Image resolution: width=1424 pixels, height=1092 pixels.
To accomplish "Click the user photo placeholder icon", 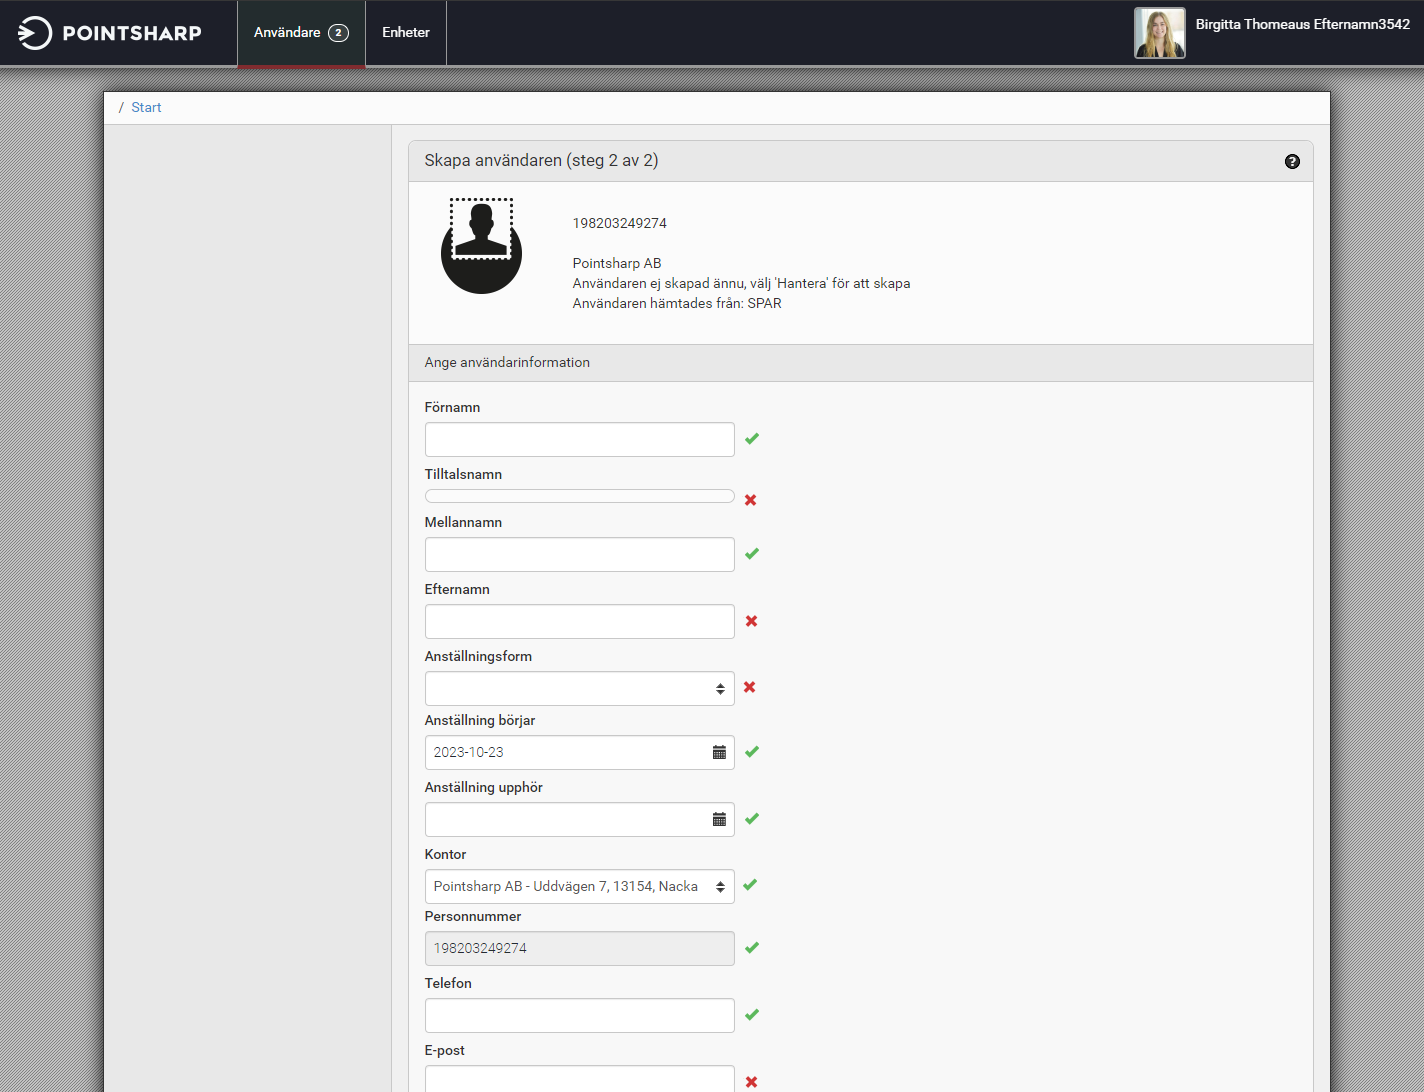I will [481, 246].
